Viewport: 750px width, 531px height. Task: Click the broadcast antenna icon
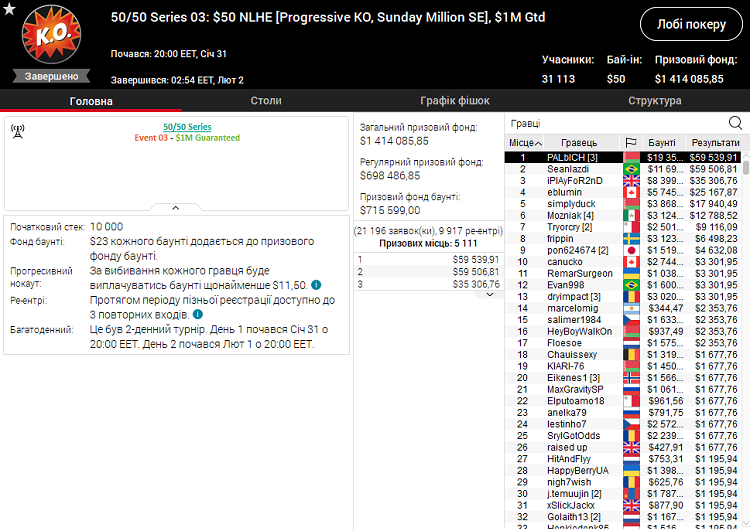coord(18,128)
